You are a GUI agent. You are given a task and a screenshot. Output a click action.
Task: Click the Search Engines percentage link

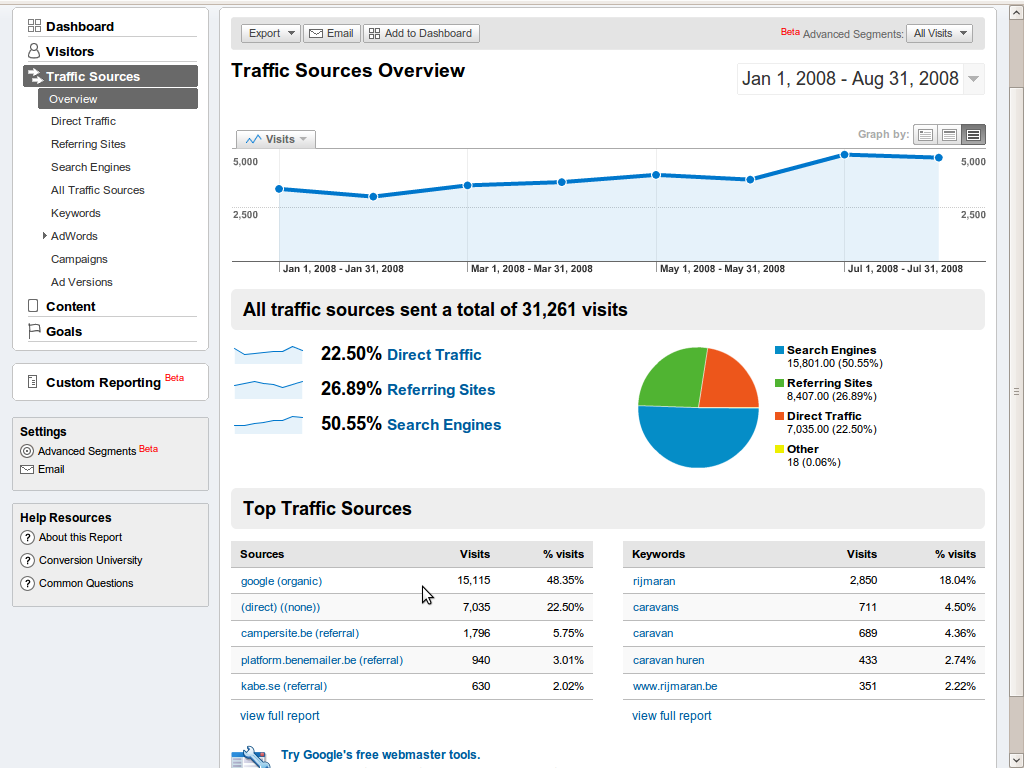click(x=444, y=425)
